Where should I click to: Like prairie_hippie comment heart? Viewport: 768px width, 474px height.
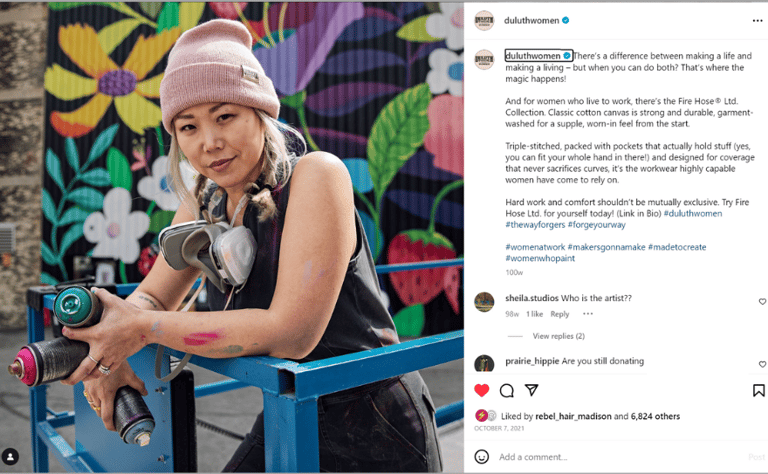point(762,364)
